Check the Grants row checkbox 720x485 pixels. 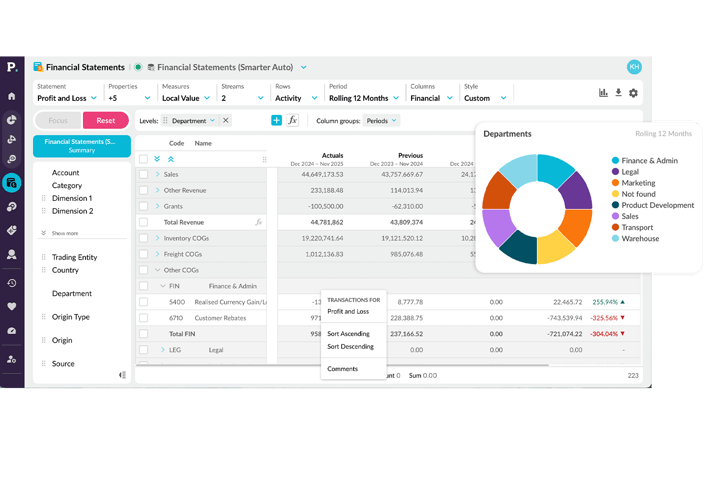143,206
